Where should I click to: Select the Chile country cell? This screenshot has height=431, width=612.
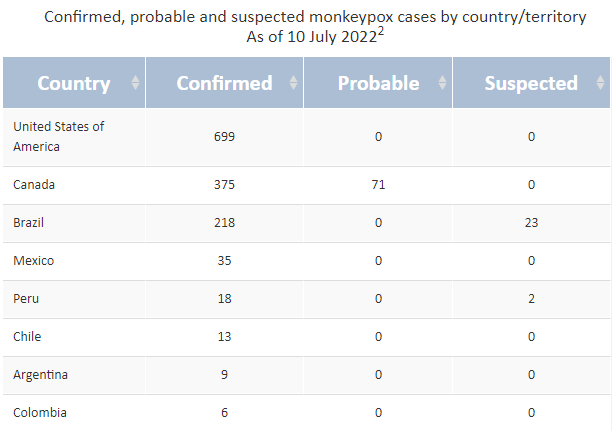tap(74, 337)
